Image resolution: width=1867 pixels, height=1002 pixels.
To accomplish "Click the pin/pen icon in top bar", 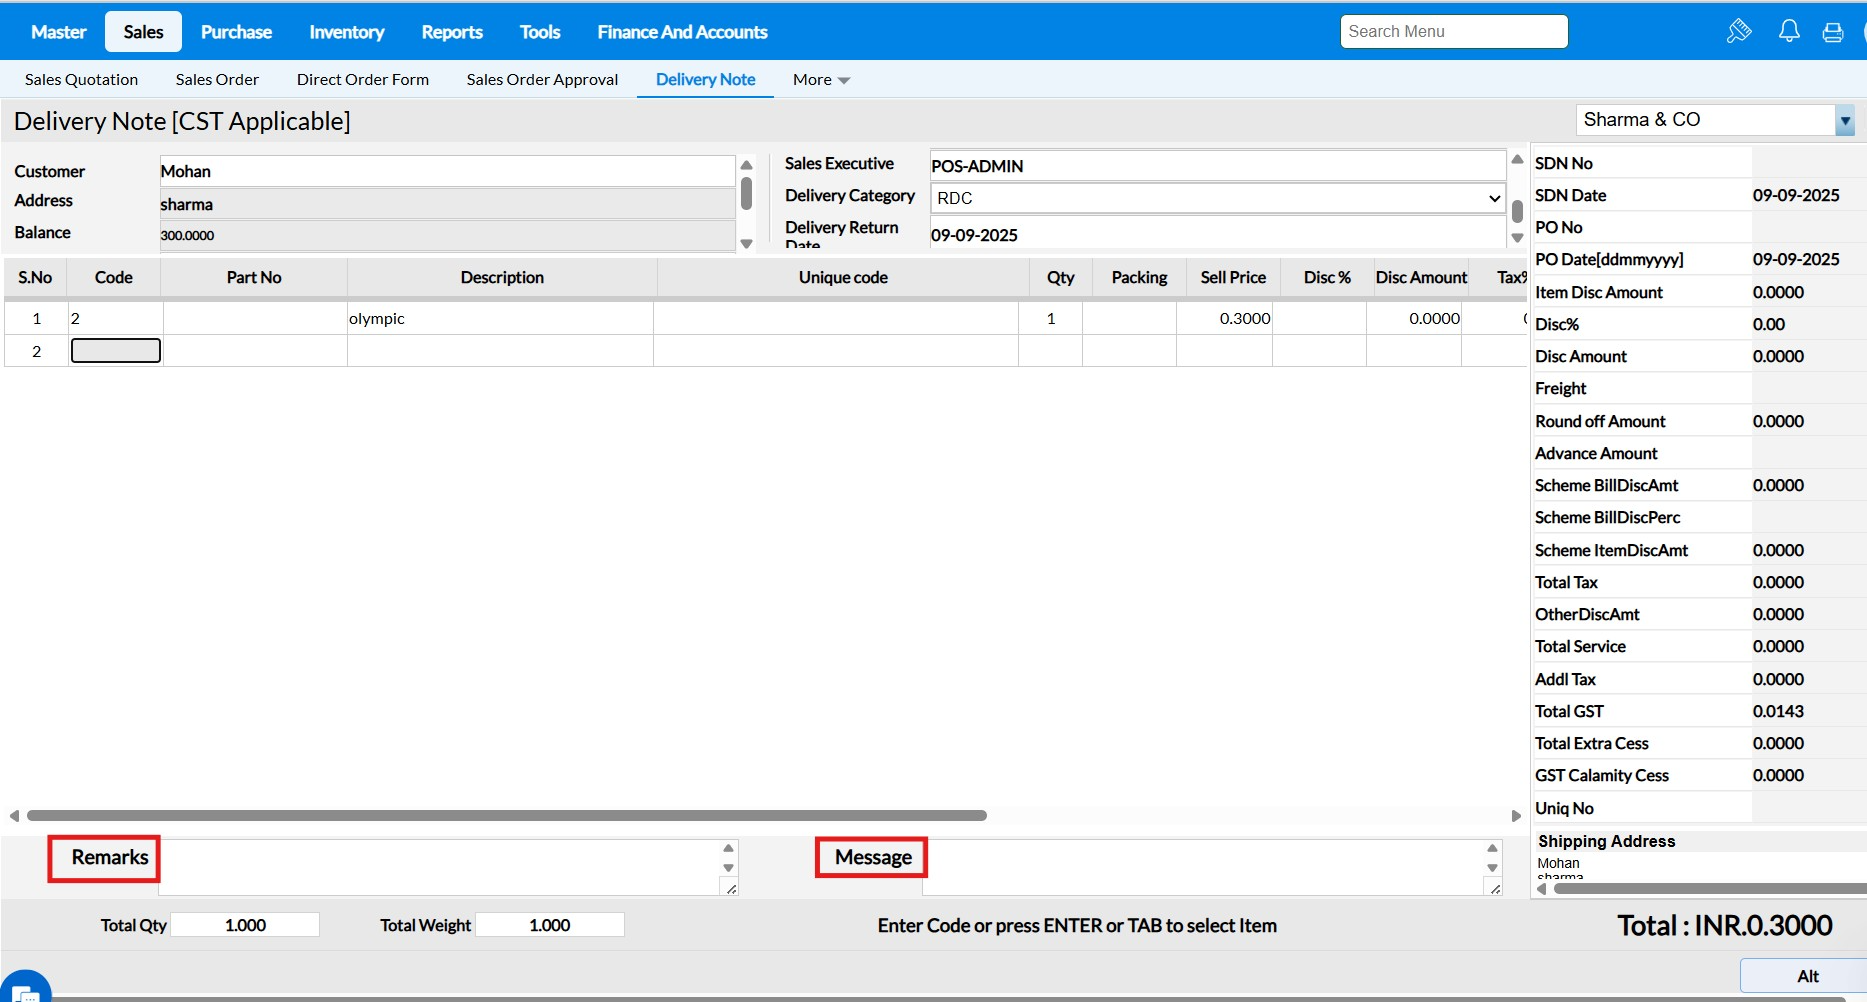I will pyautogui.click(x=1739, y=31).
